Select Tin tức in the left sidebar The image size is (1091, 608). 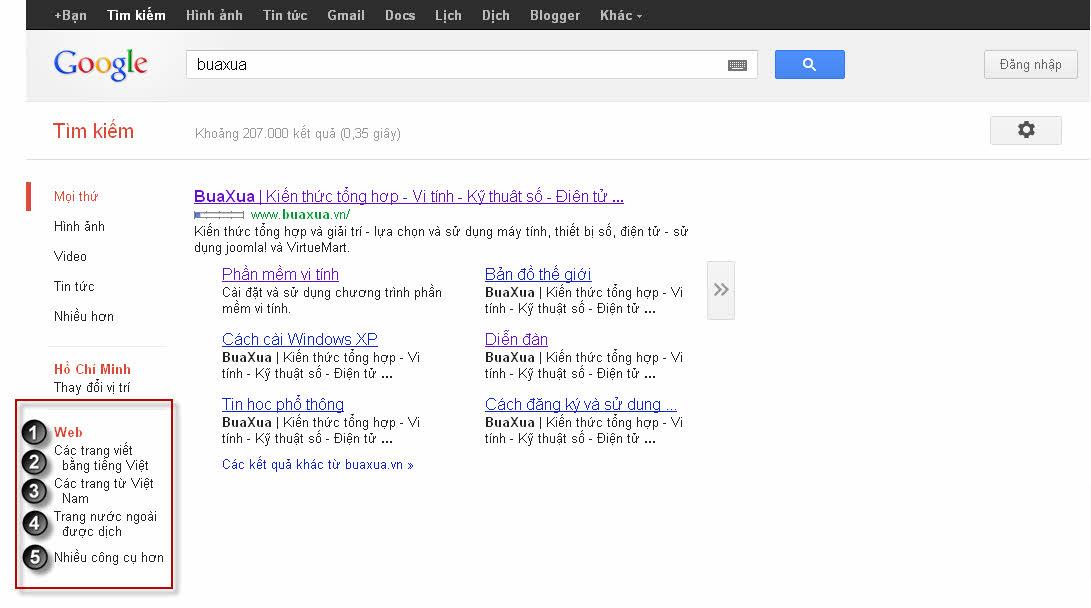[74, 287]
